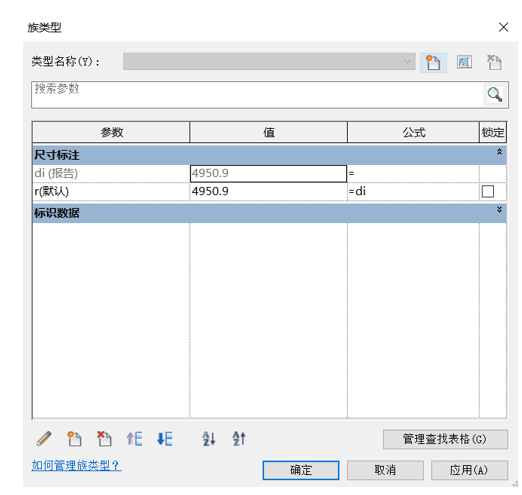Collapse the 尺寸标注 parameter group
This screenshot has width=522, height=495.
coord(499,152)
